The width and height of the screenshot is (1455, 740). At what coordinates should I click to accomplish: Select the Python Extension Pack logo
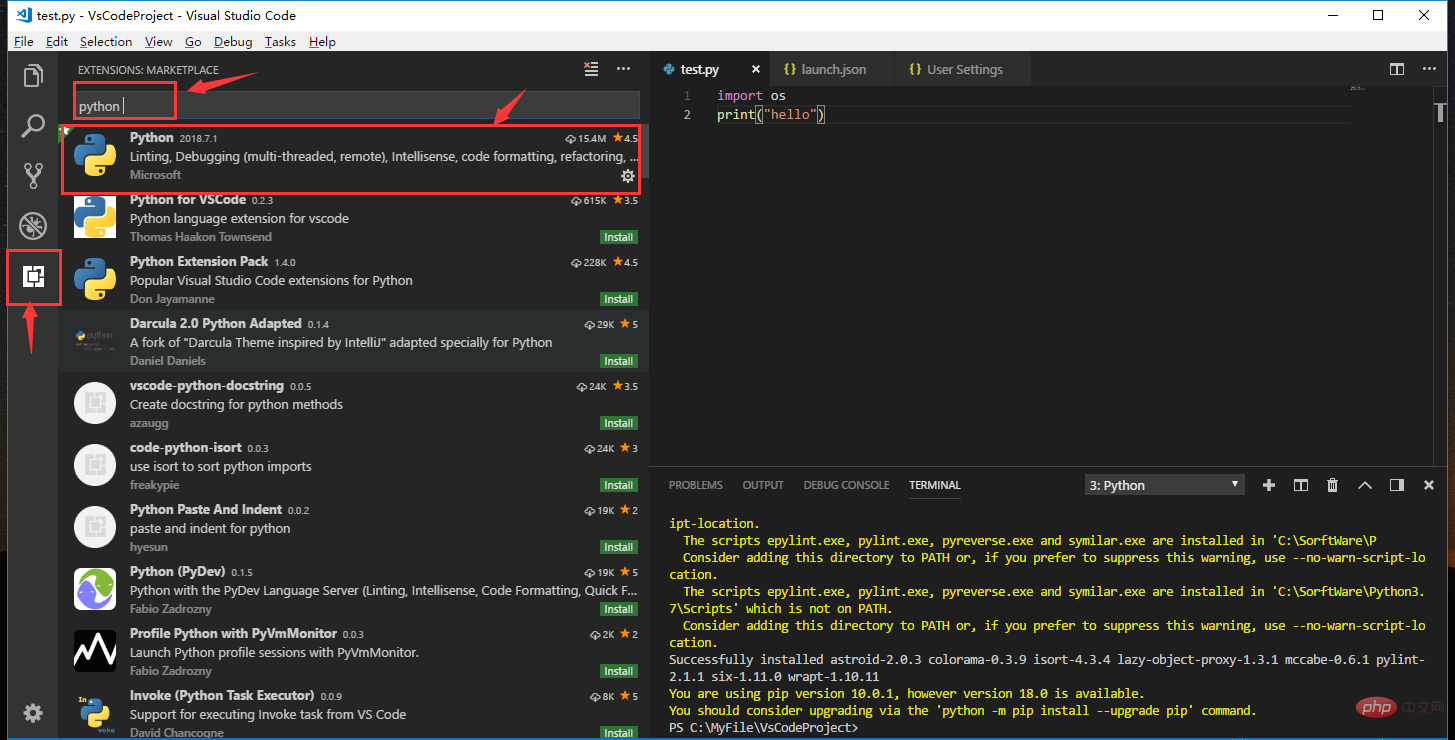click(x=95, y=279)
